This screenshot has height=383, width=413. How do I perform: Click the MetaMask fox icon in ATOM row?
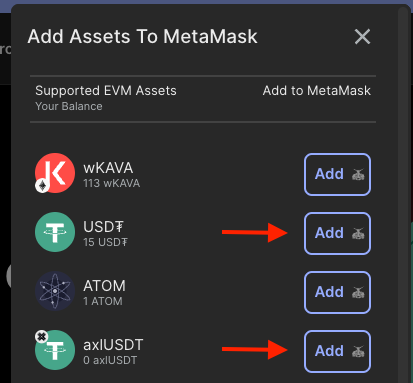pyautogui.click(x=358, y=292)
